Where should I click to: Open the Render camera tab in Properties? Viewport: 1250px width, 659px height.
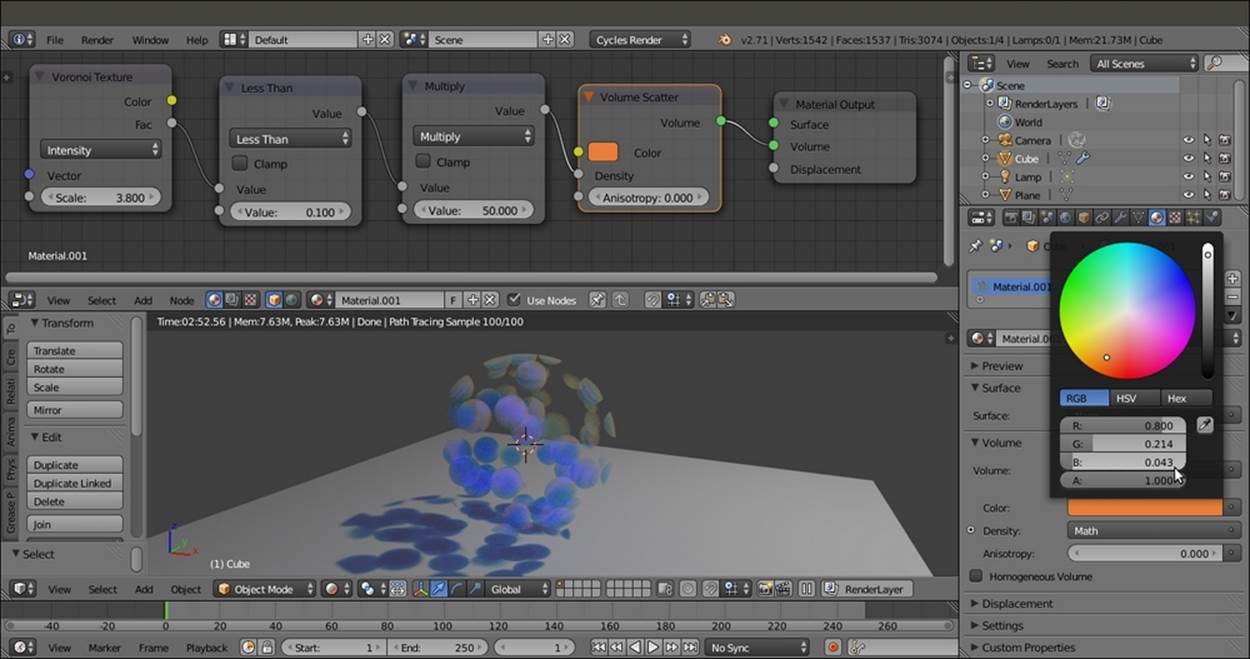coord(1012,217)
